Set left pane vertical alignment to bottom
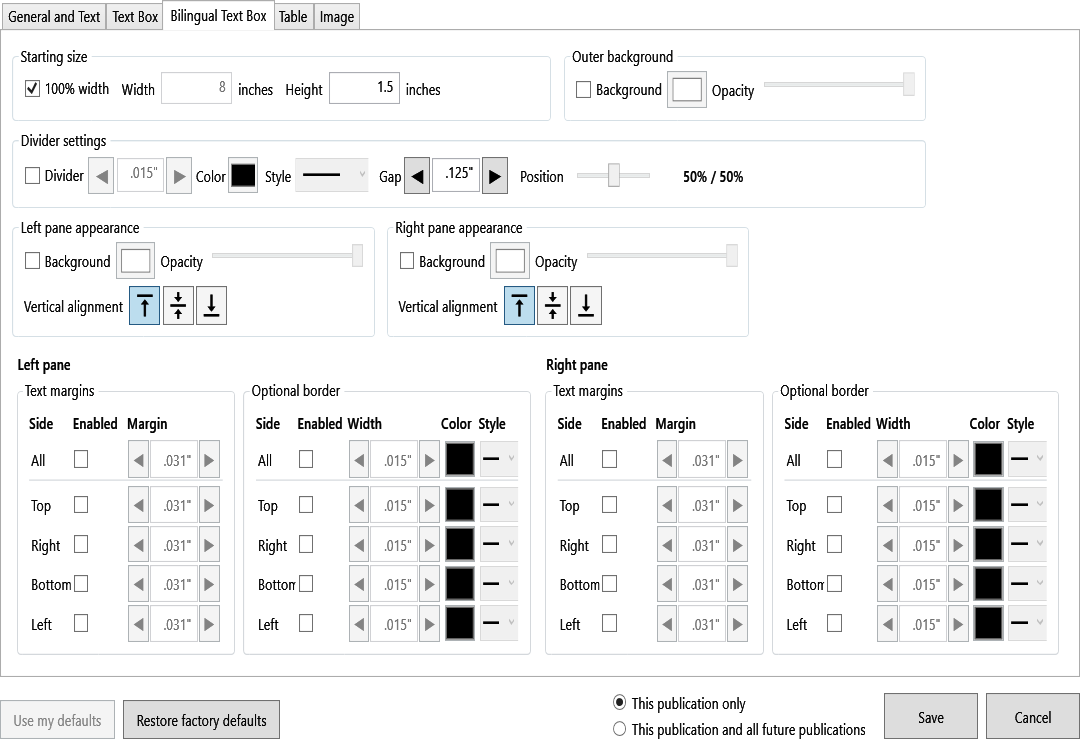The image size is (1080, 740). click(x=211, y=305)
